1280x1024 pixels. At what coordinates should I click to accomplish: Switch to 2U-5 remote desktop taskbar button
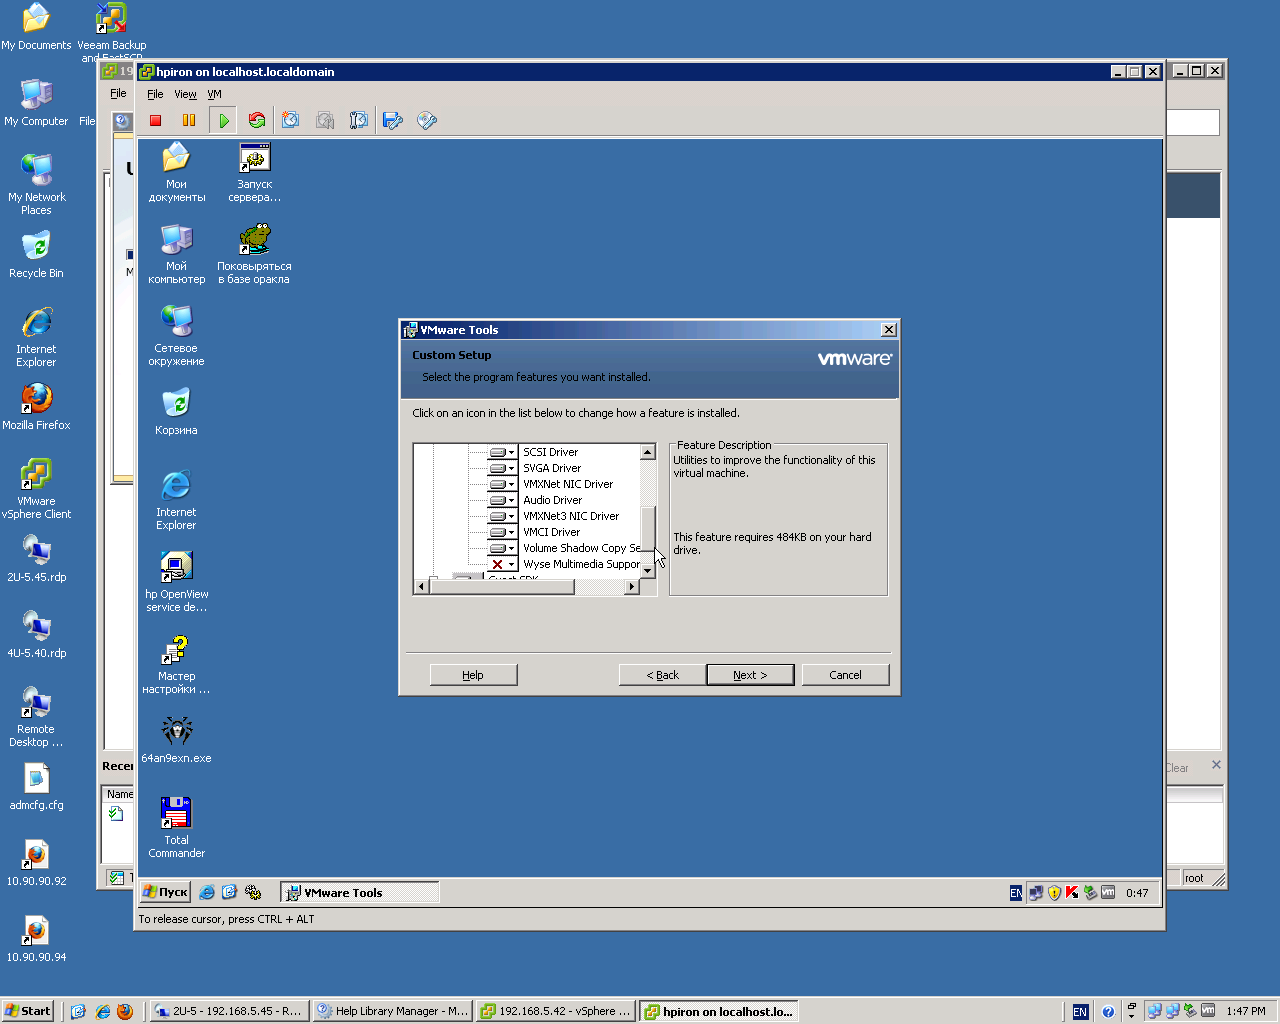pos(228,1011)
